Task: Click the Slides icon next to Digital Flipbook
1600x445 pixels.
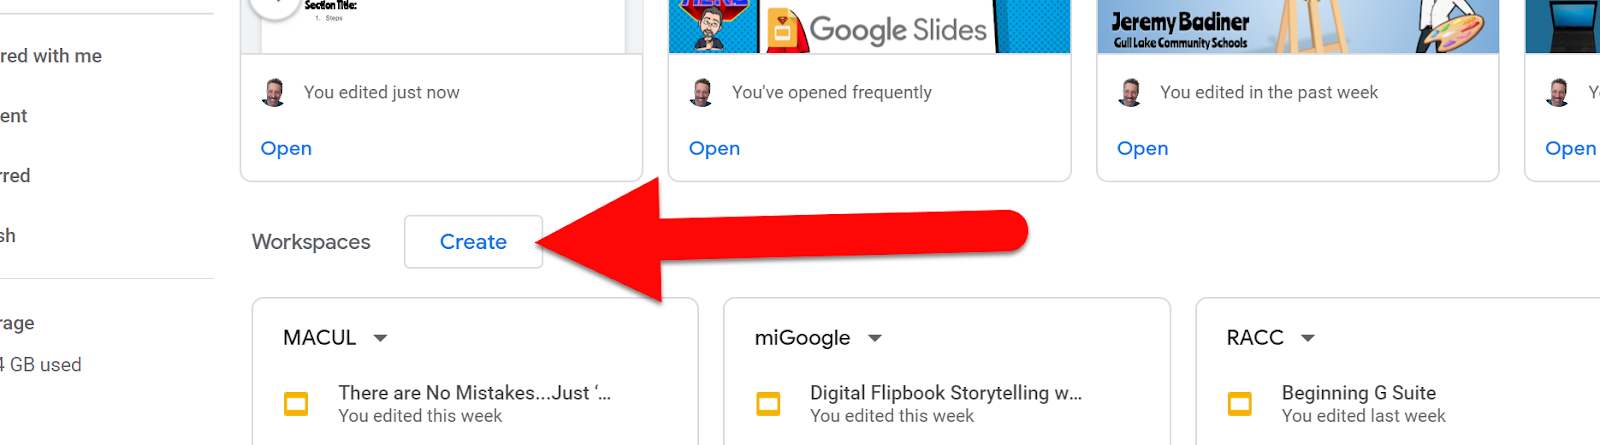Action: [x=768, y=404]
